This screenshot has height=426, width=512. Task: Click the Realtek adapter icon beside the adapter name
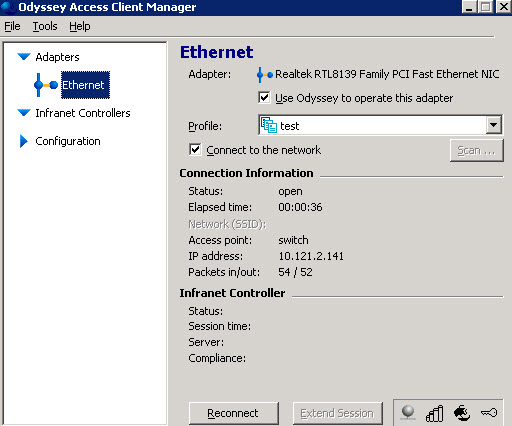tap(265, 75)
